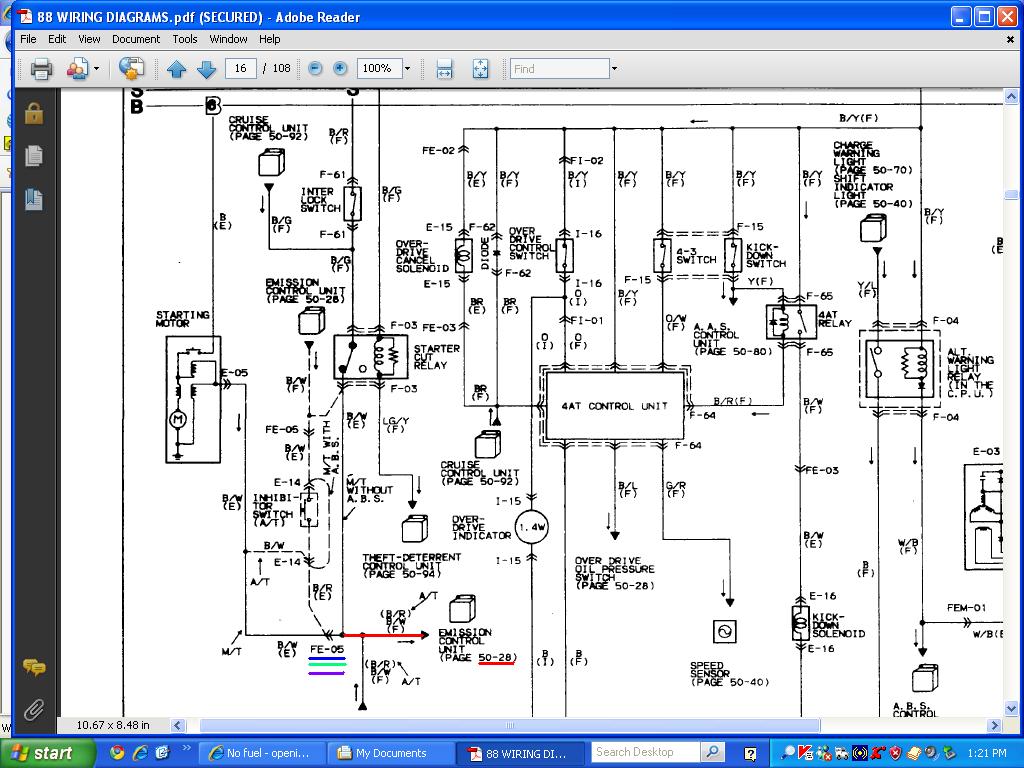Open the Bookmarks panel in the sidebar
Image resolution: width=1024 pixels, height=768 pixels.
pyautogui.click(x=34, y=199)
